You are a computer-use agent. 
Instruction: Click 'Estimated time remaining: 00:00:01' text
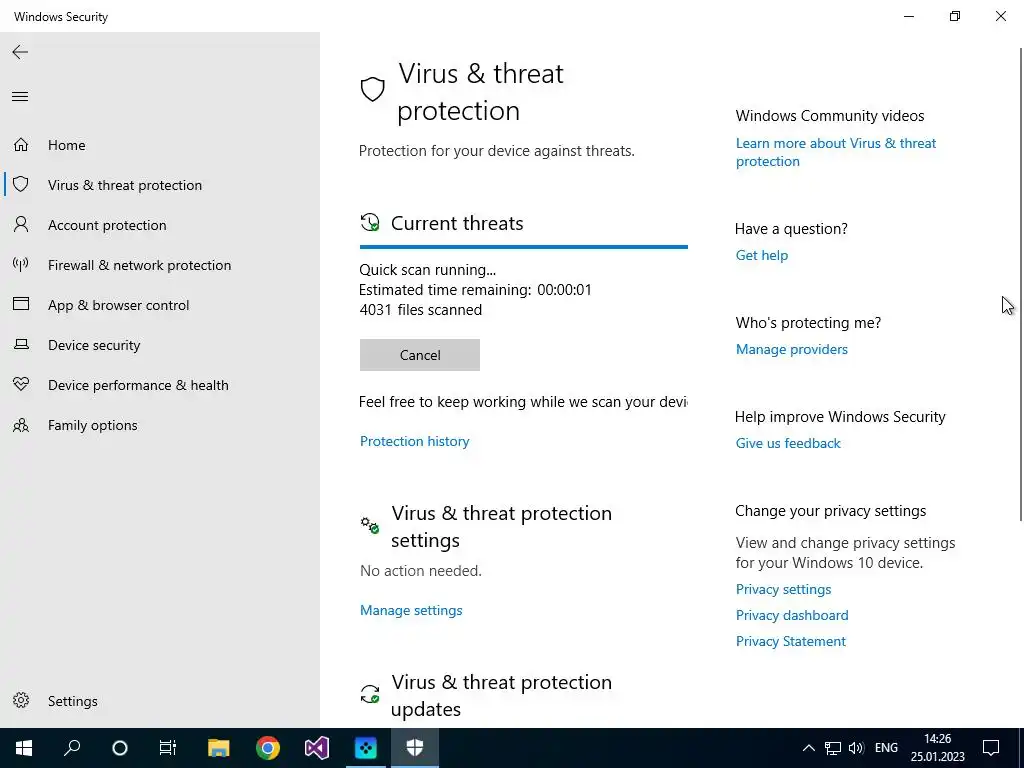(475, 289)
